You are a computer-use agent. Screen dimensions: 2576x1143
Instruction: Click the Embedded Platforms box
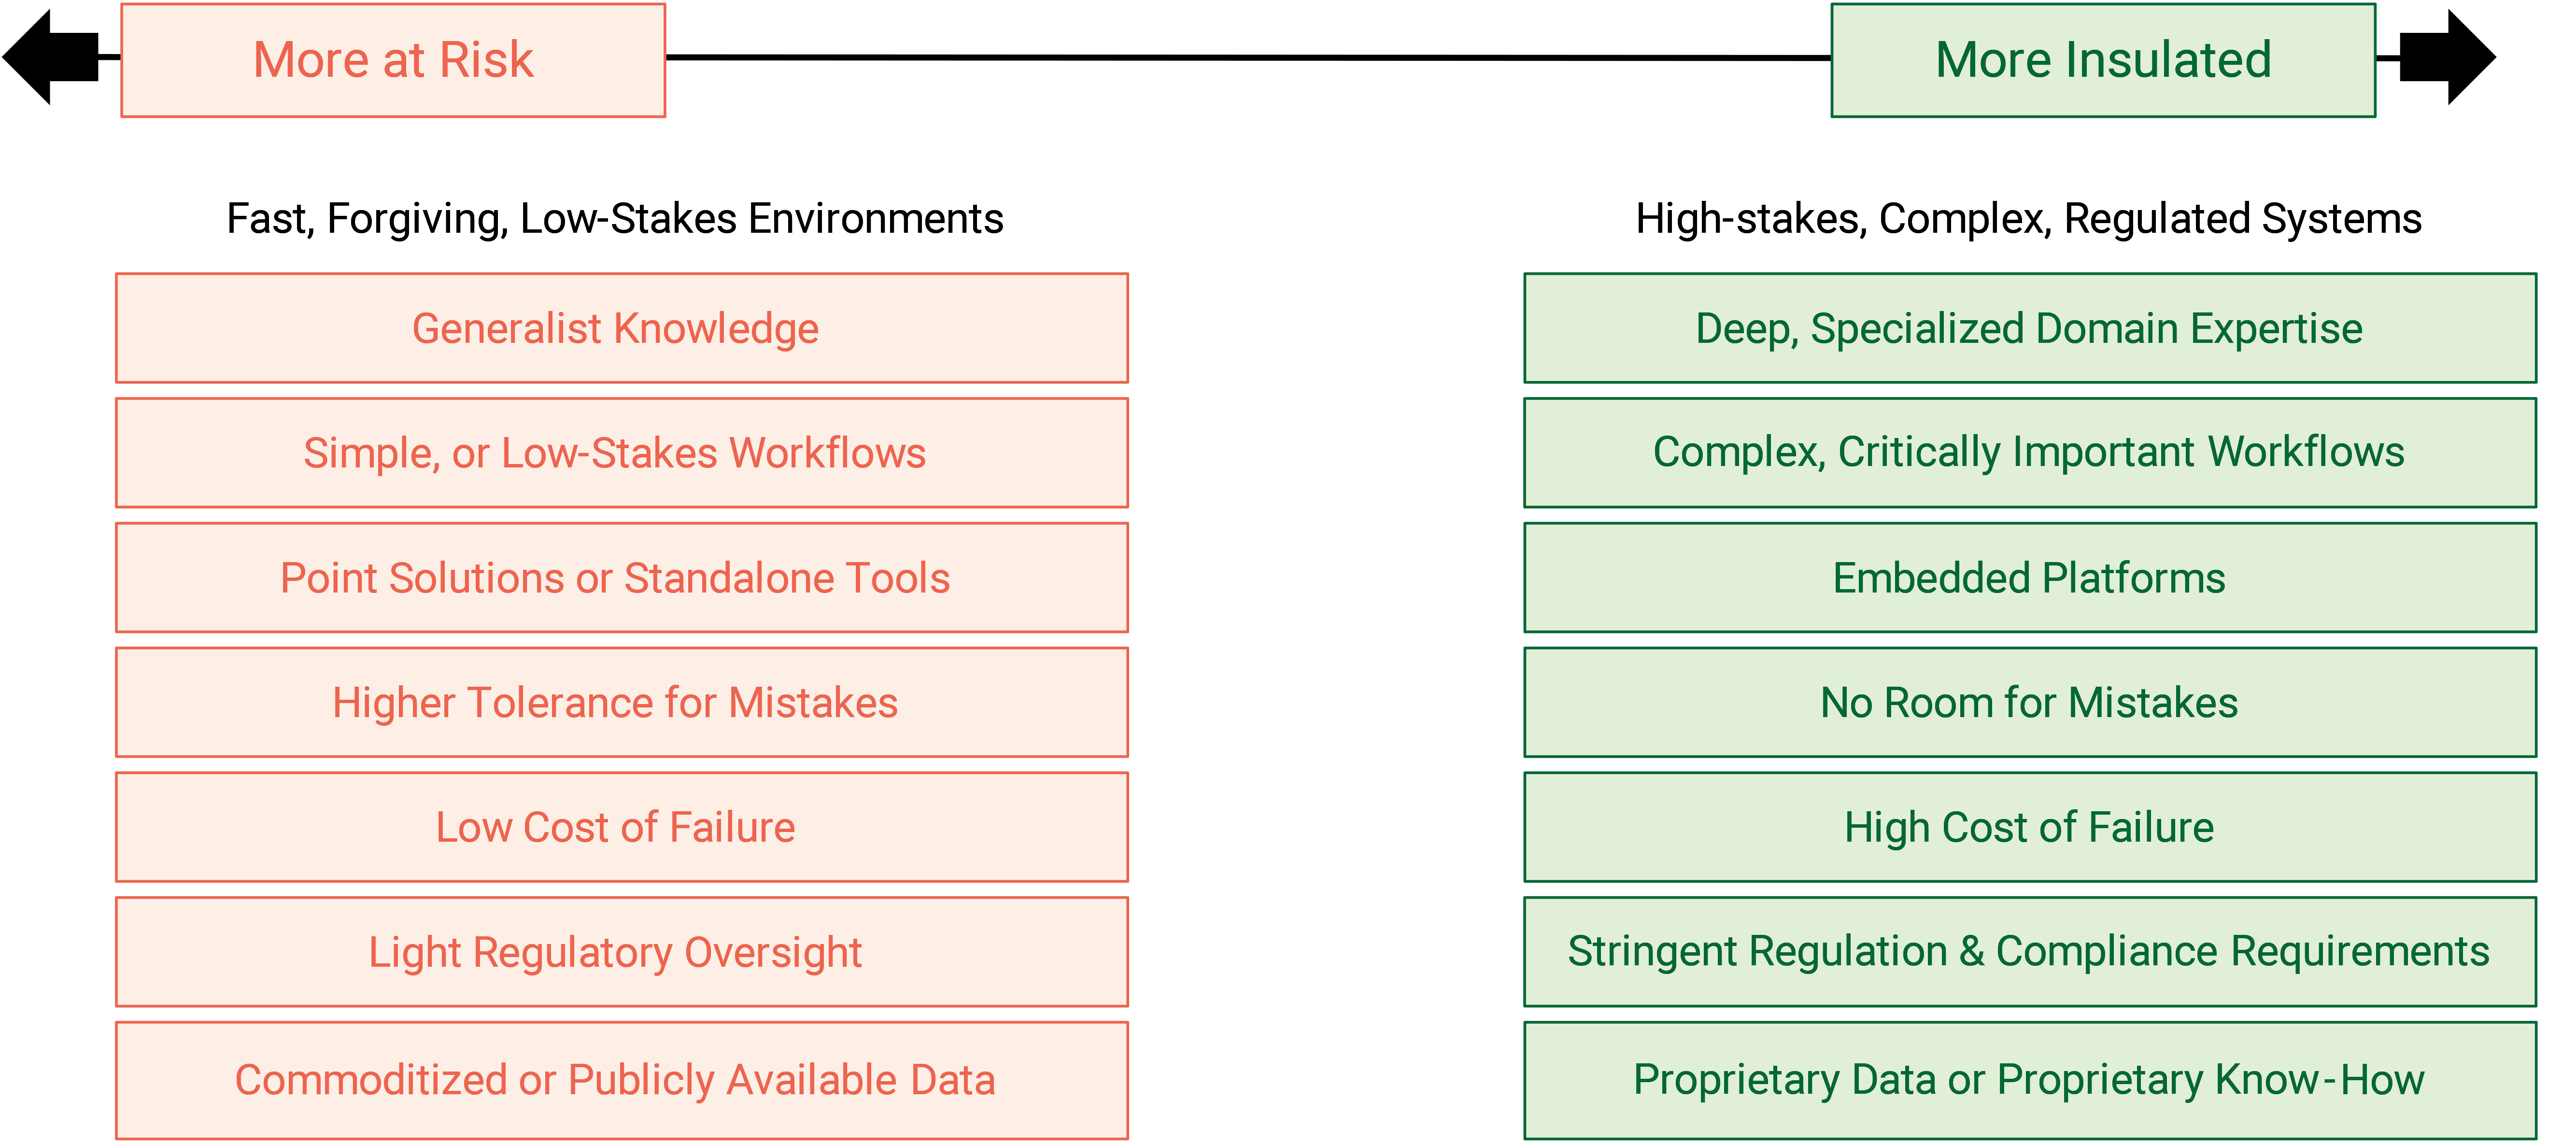(2030, 578)
